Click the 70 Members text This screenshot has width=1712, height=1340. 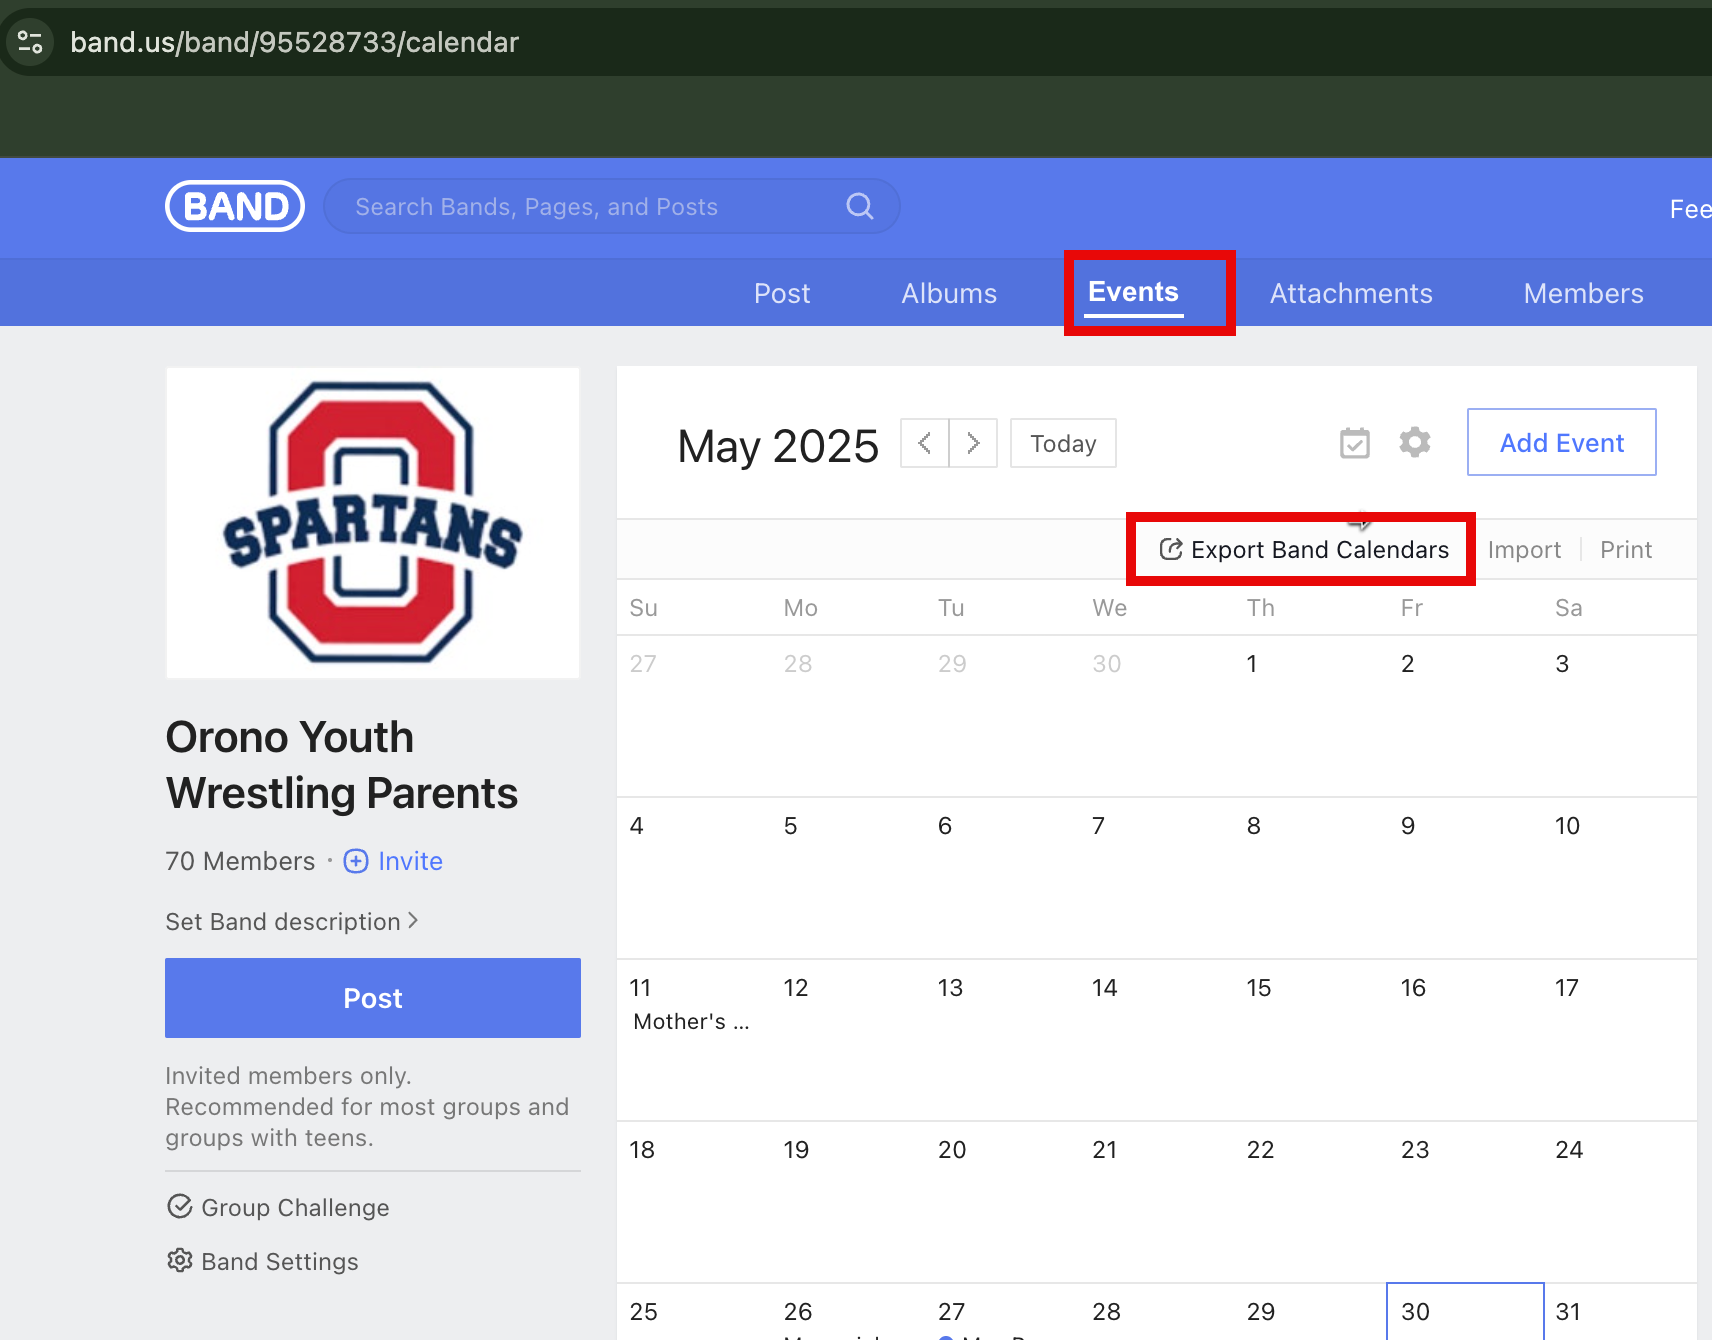point(240,861)
